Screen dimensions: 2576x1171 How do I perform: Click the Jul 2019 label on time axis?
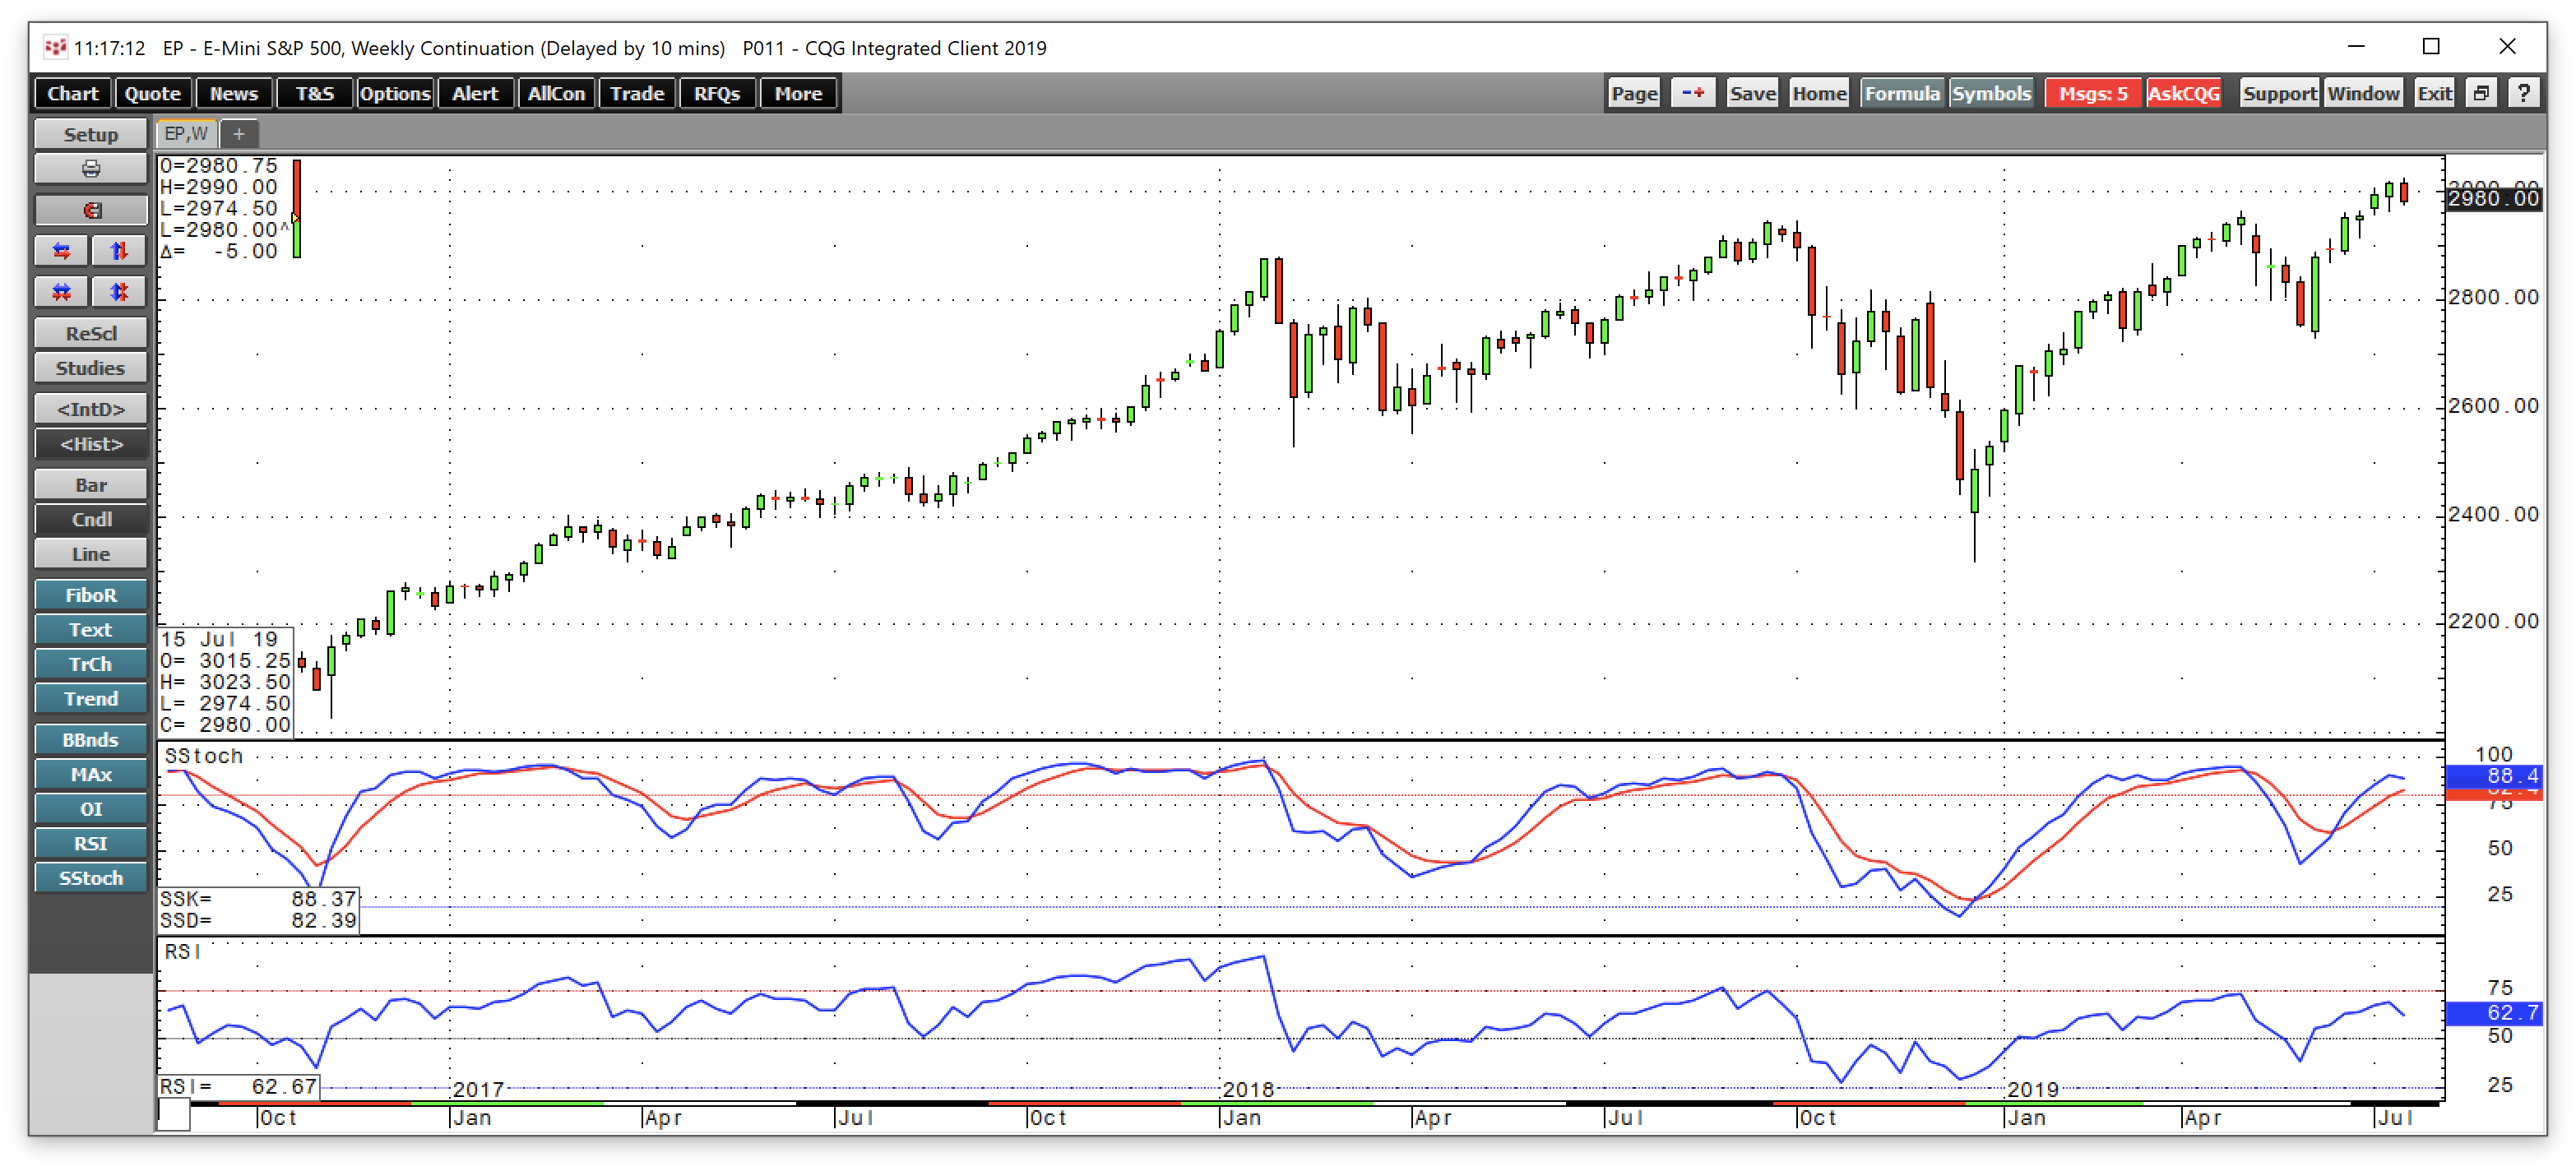pos(2395,1118)
